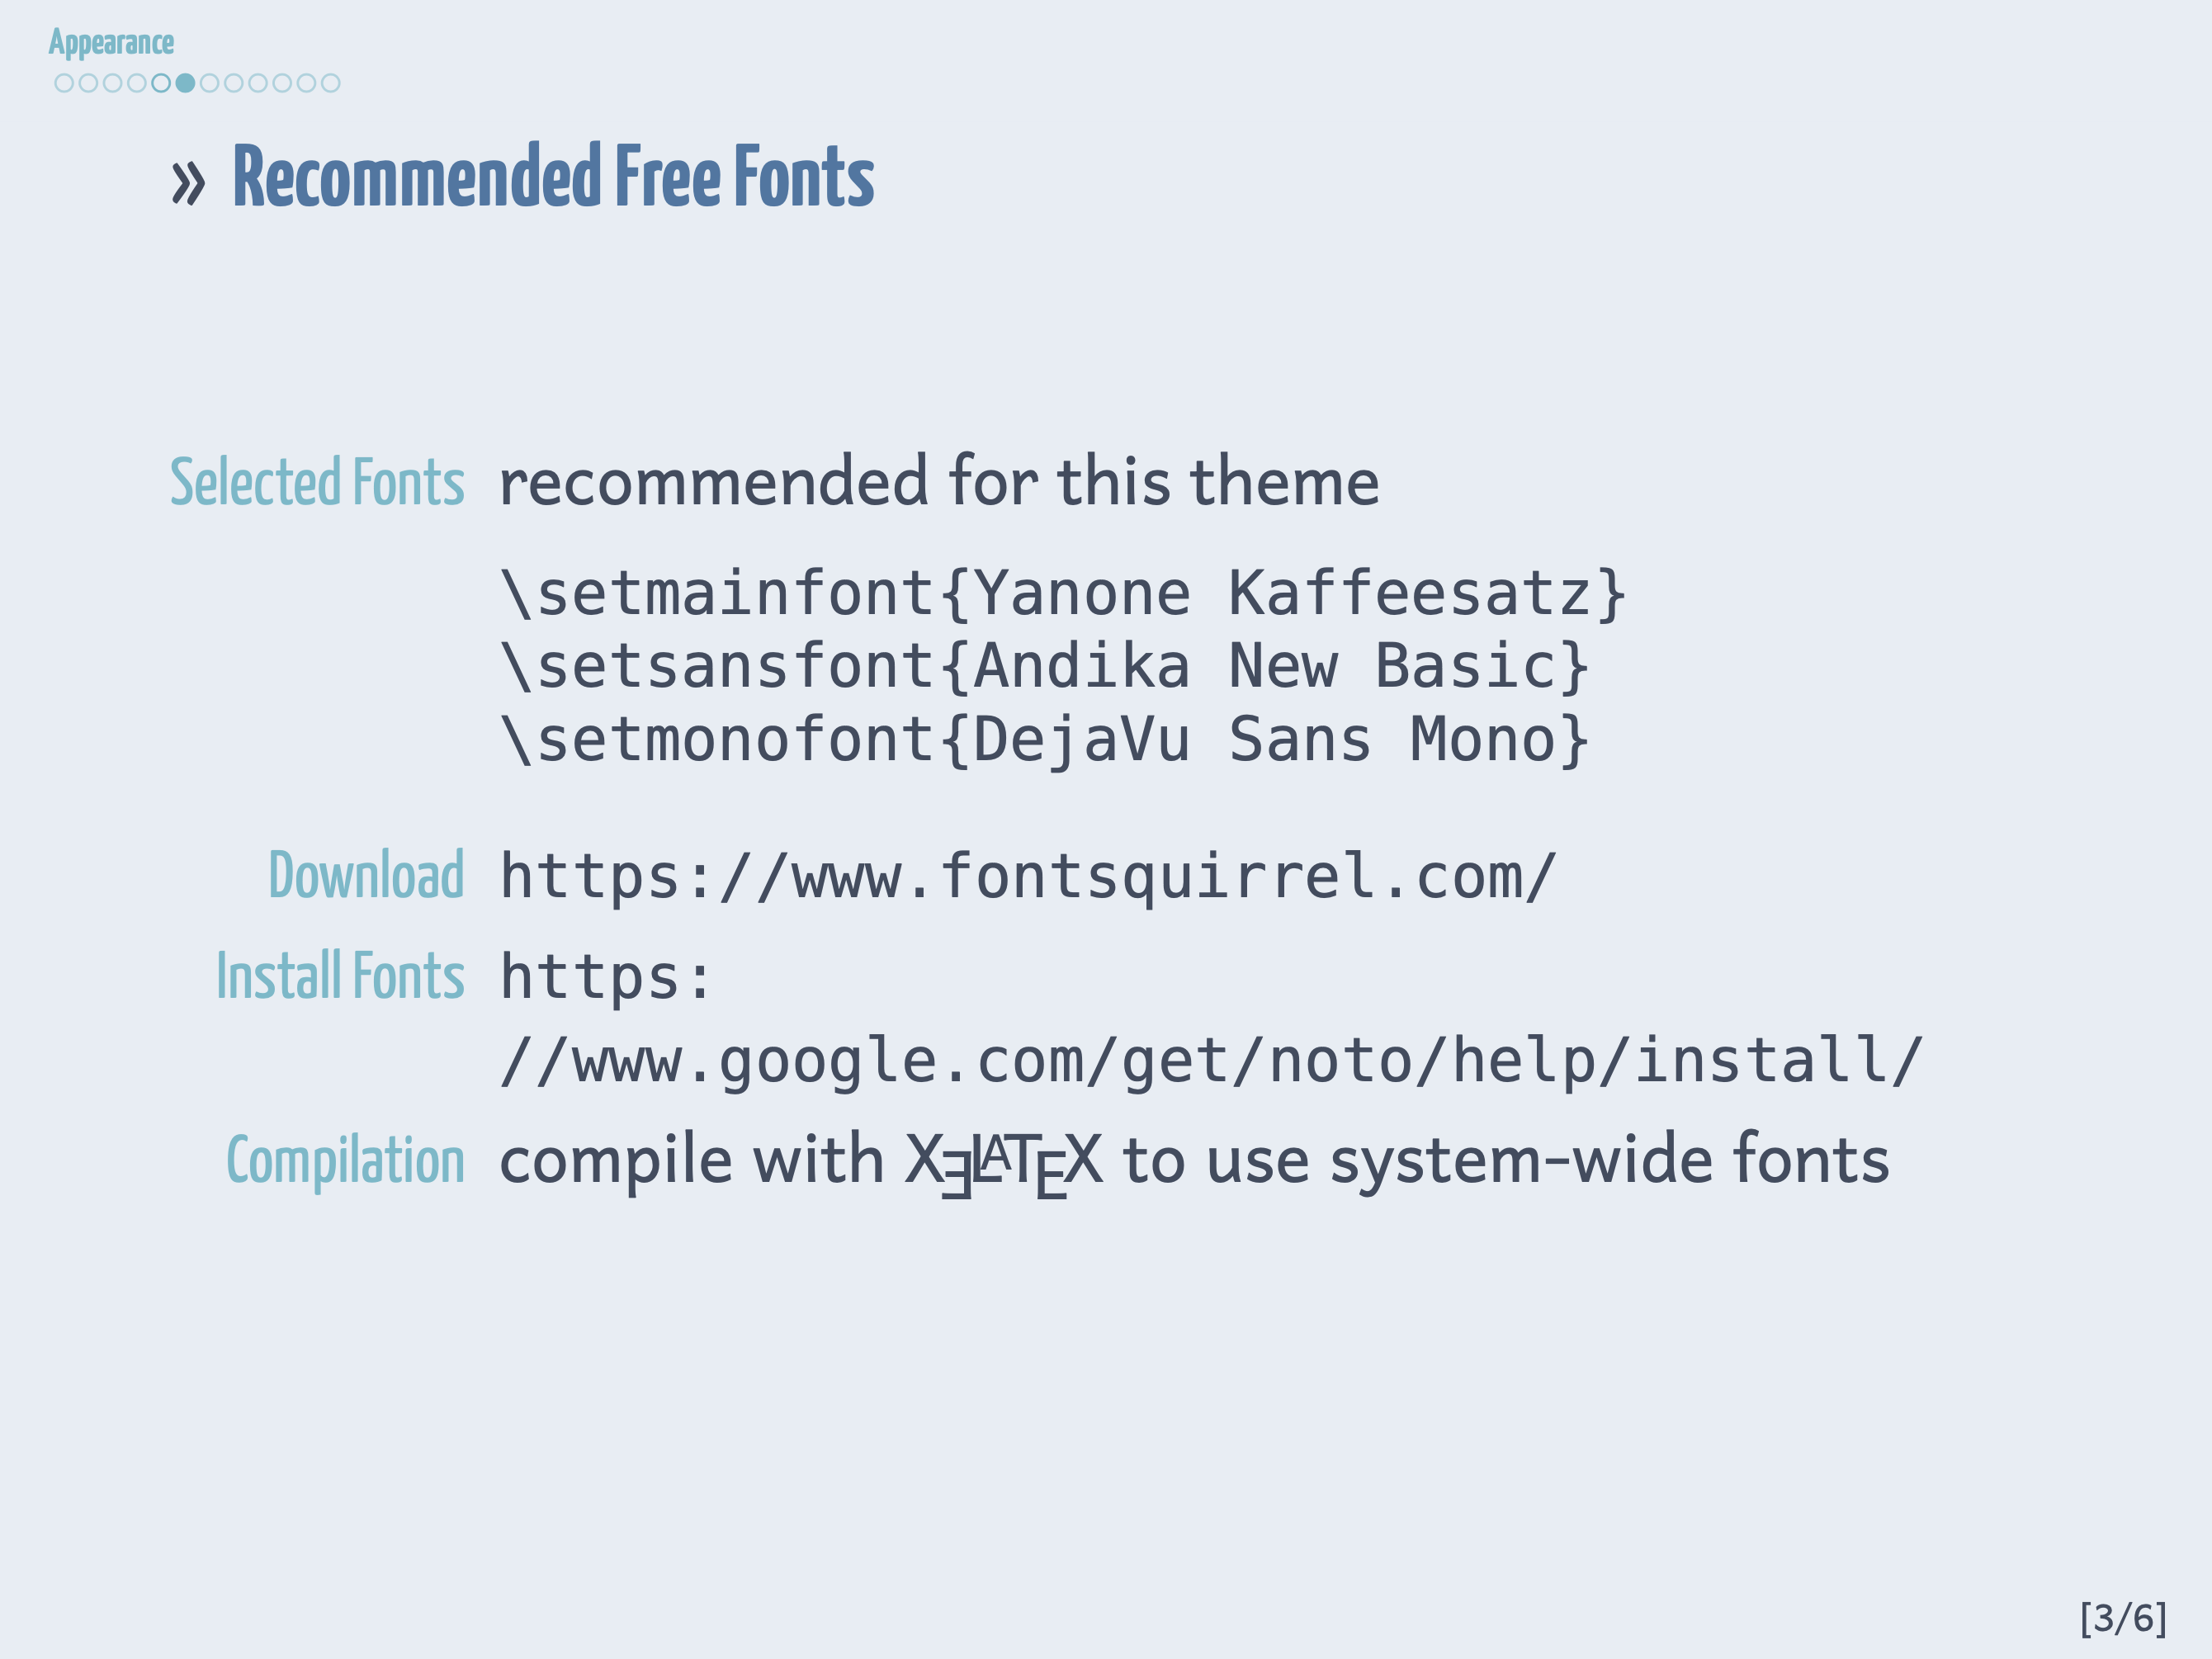Click the Recommended Free Fonts slide title

click(553, 177)
